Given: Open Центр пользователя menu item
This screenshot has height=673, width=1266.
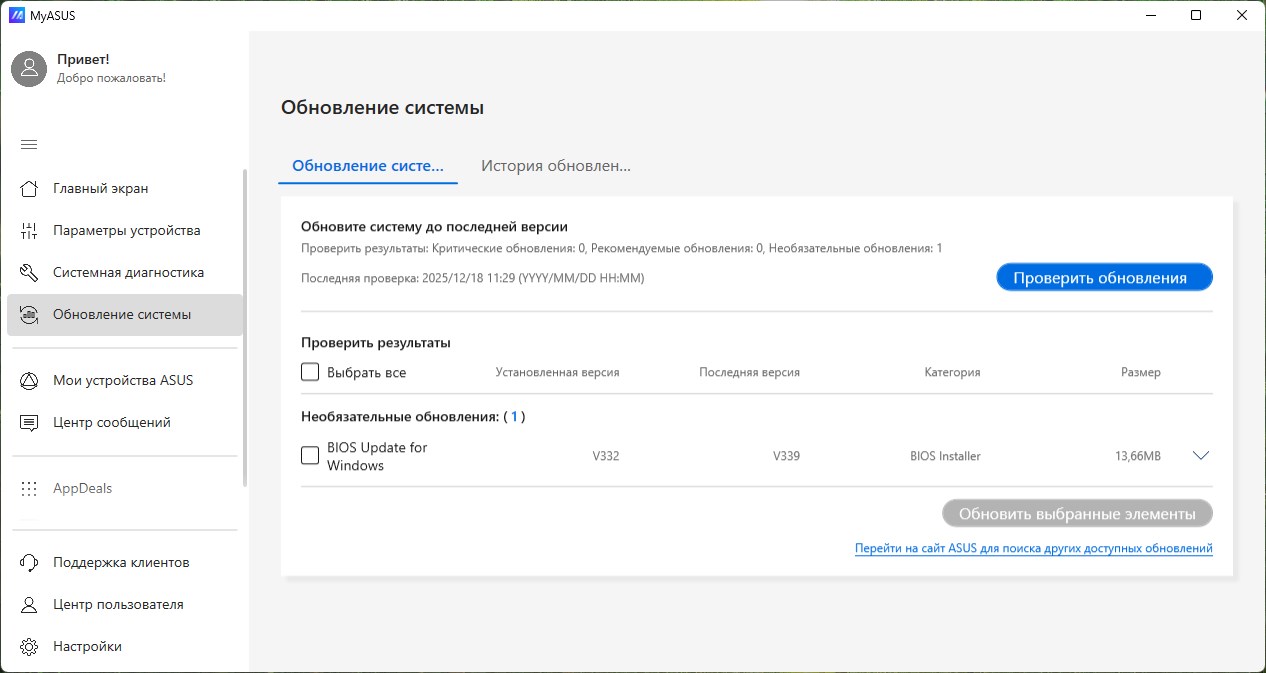Looking at the screenshot, I should point(125,604).
